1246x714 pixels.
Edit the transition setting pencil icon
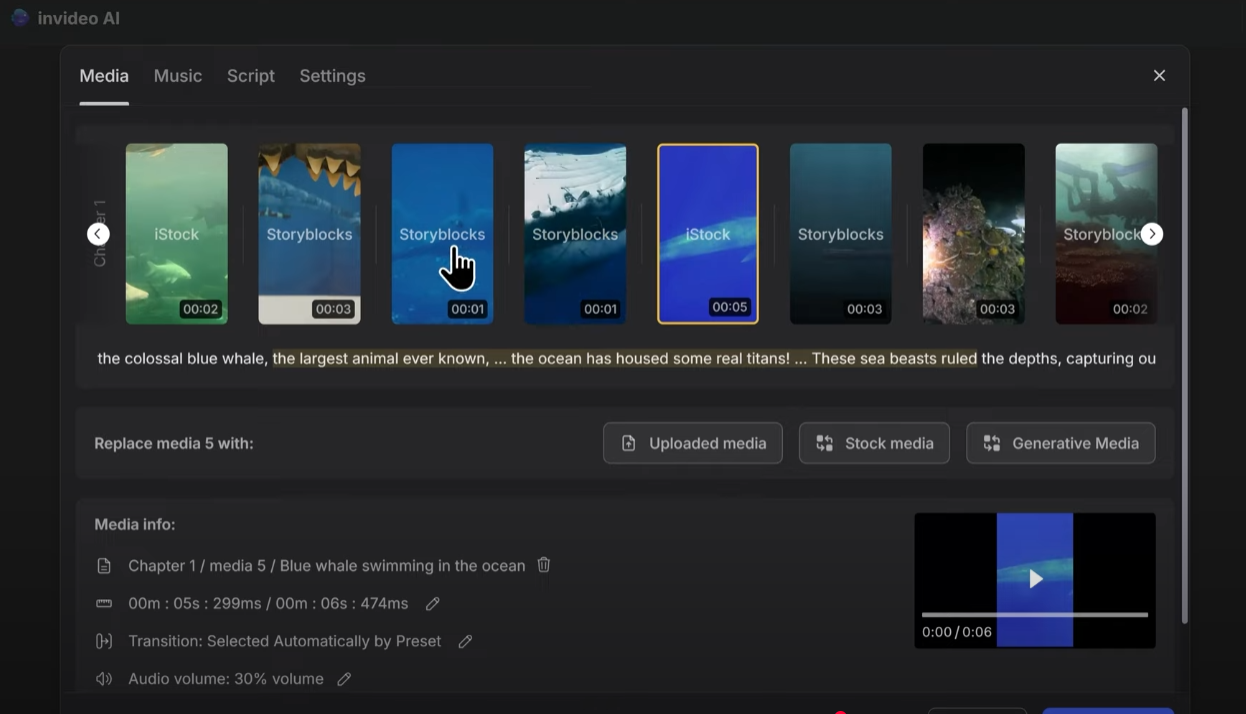click(x=465, y=641)
